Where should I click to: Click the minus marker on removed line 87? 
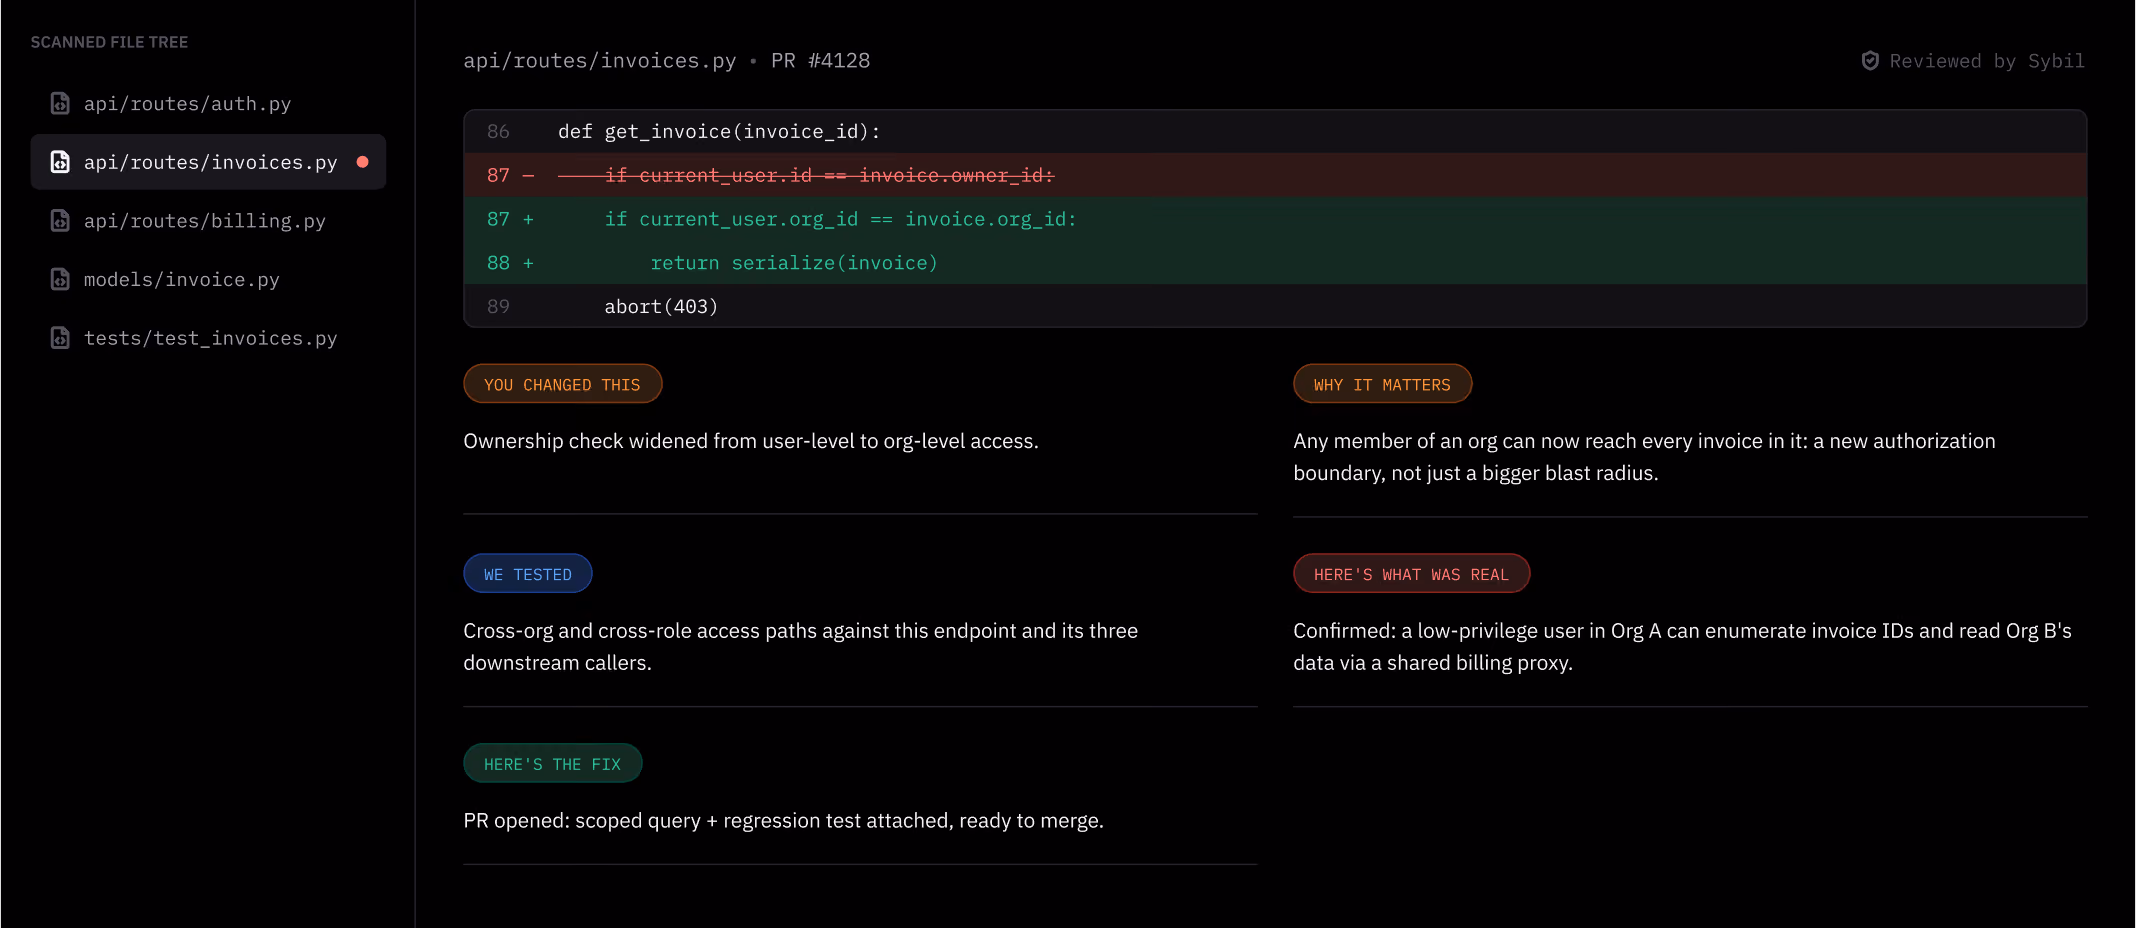click(x=528, y=176)
